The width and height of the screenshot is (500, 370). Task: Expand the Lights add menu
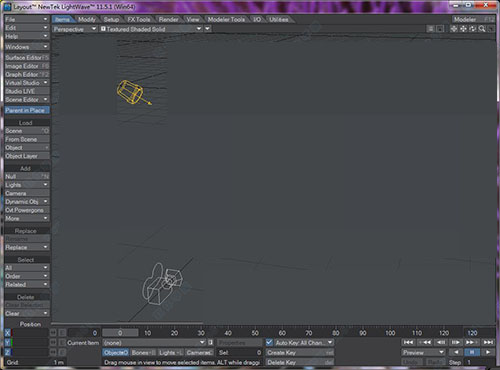click(x=27, y=185)
